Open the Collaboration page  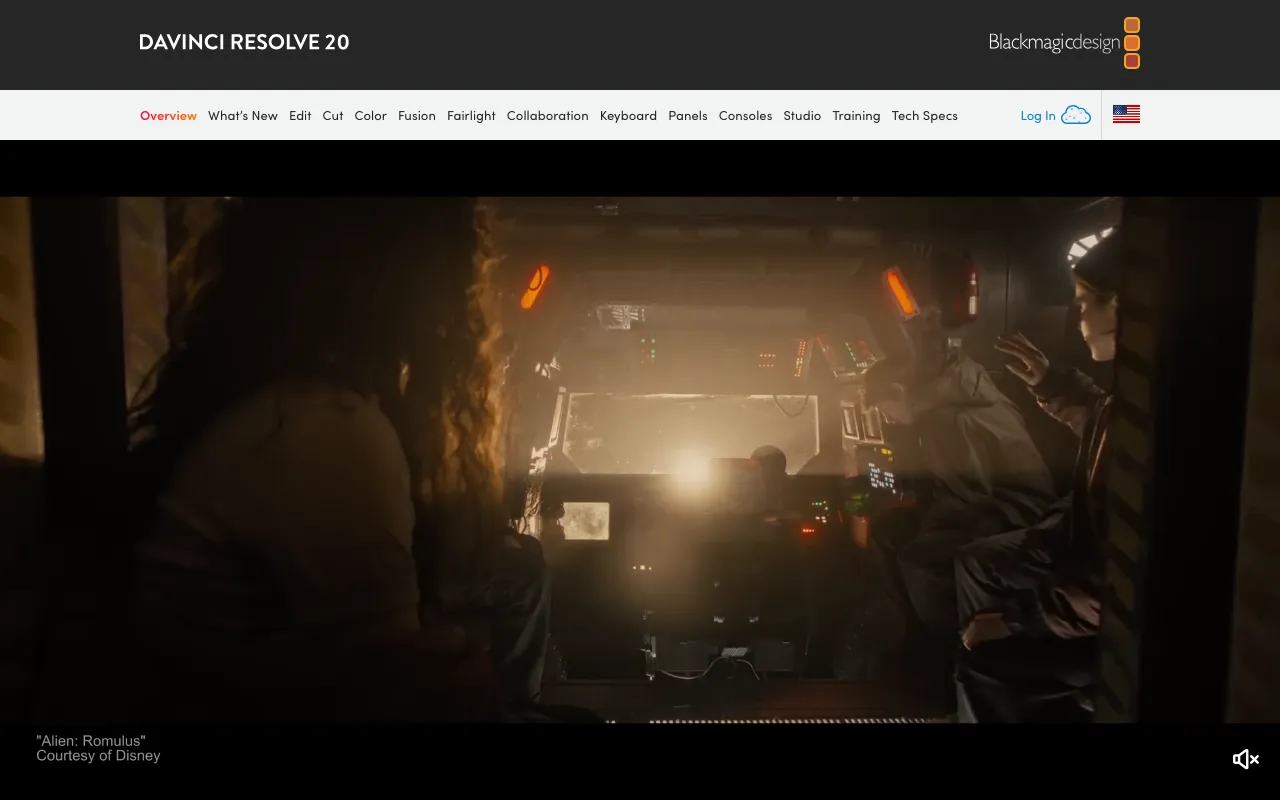click(x=547, y=115)
